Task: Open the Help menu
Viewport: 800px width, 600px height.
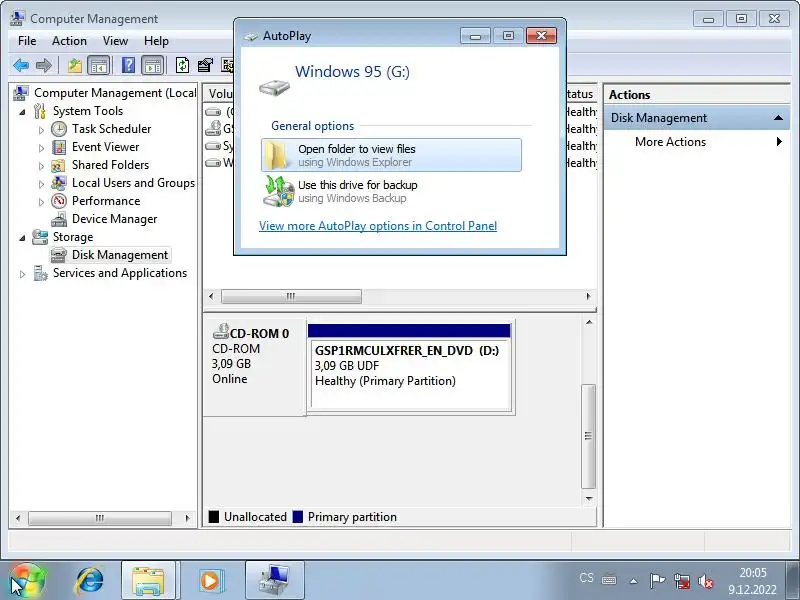Action: 156,41
